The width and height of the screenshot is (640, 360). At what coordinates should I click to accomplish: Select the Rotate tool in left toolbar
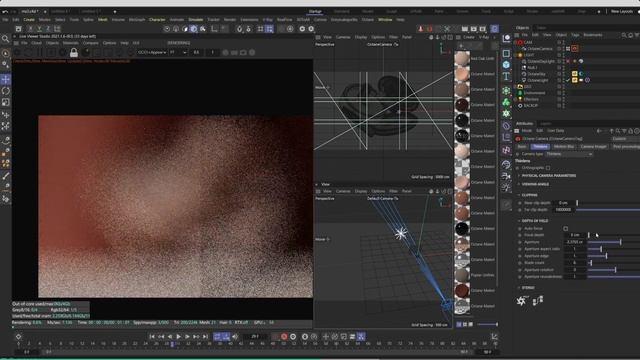[6, 91]
